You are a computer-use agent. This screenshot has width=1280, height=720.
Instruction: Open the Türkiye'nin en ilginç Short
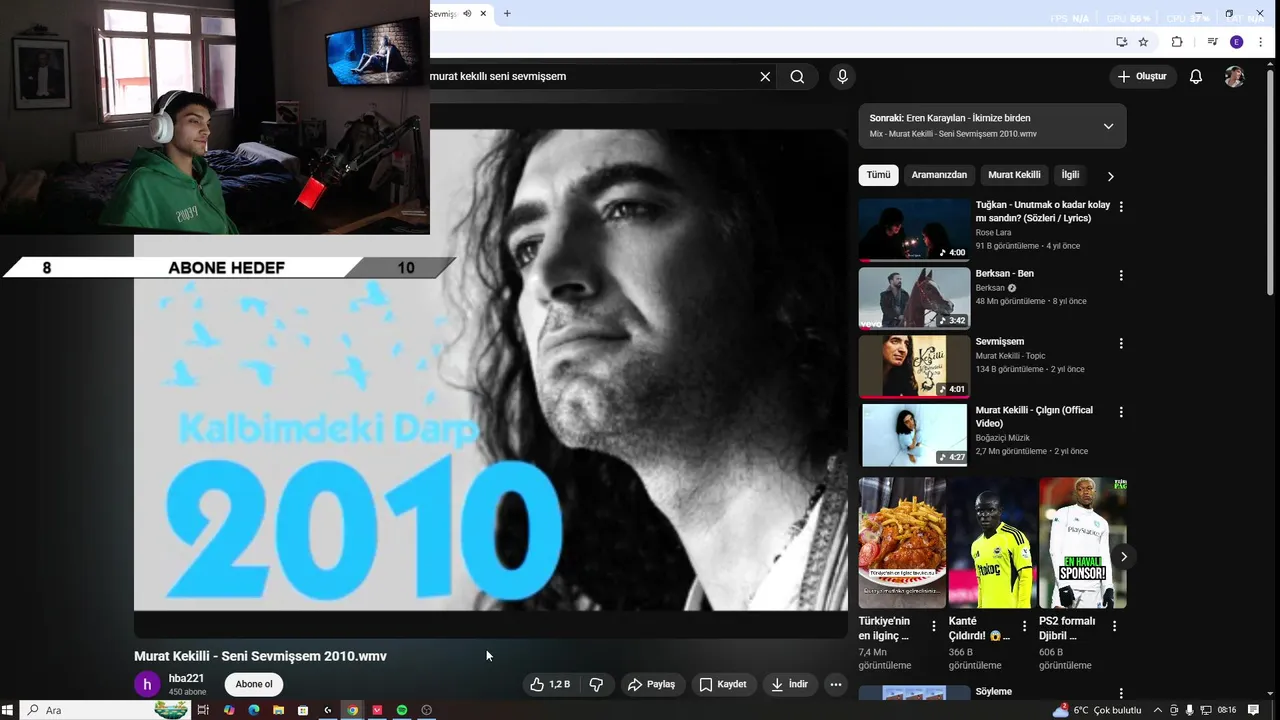click(901, 543)
